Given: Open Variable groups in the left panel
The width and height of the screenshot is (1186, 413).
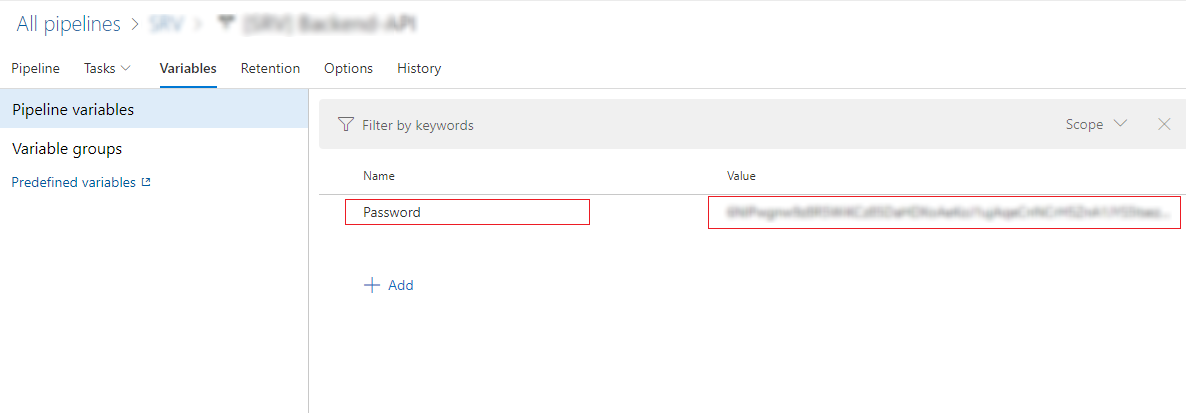Looking at the screenshot, I should [x=67, y=148].
